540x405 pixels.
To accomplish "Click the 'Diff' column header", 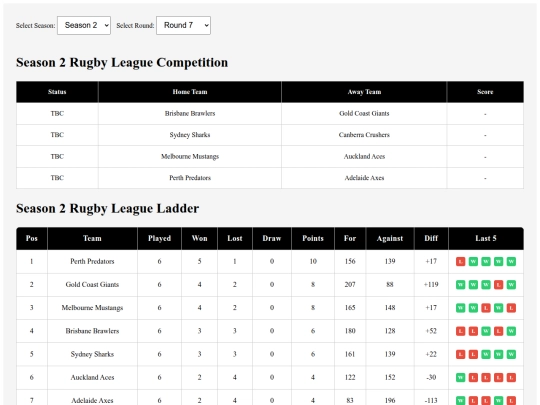I will pos(431,238).
